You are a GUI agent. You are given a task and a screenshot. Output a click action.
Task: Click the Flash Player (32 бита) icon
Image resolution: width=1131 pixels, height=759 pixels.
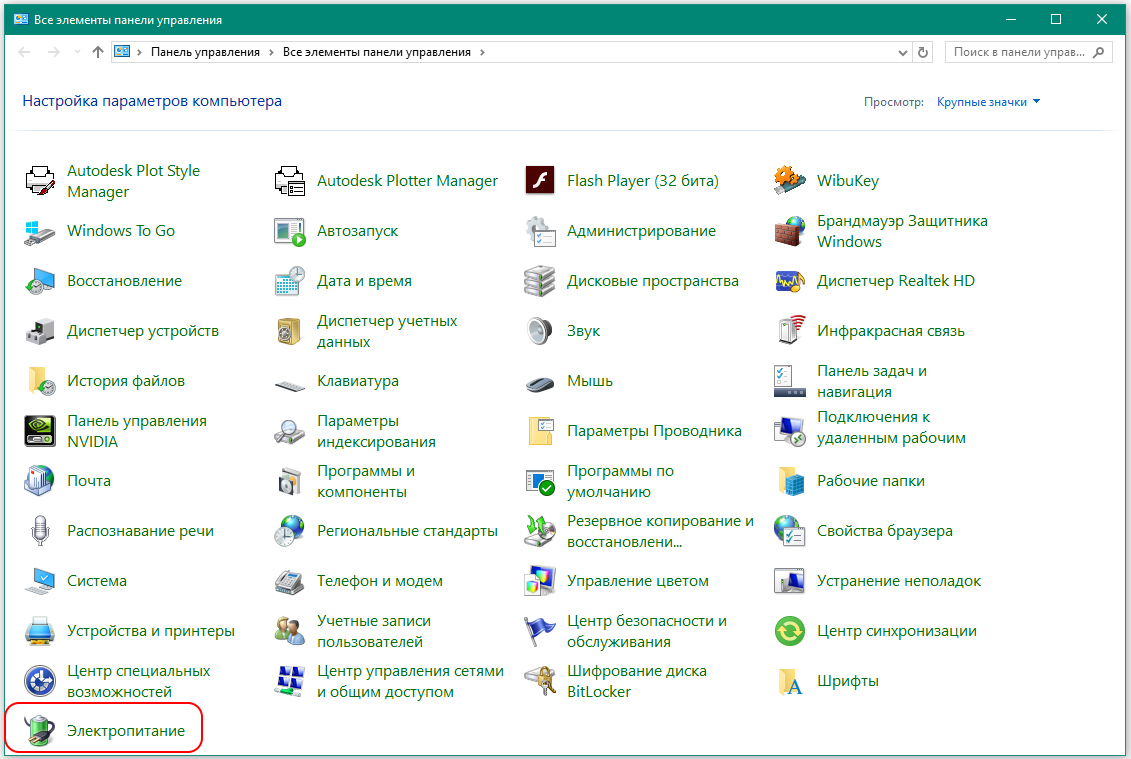pos(540,180)
